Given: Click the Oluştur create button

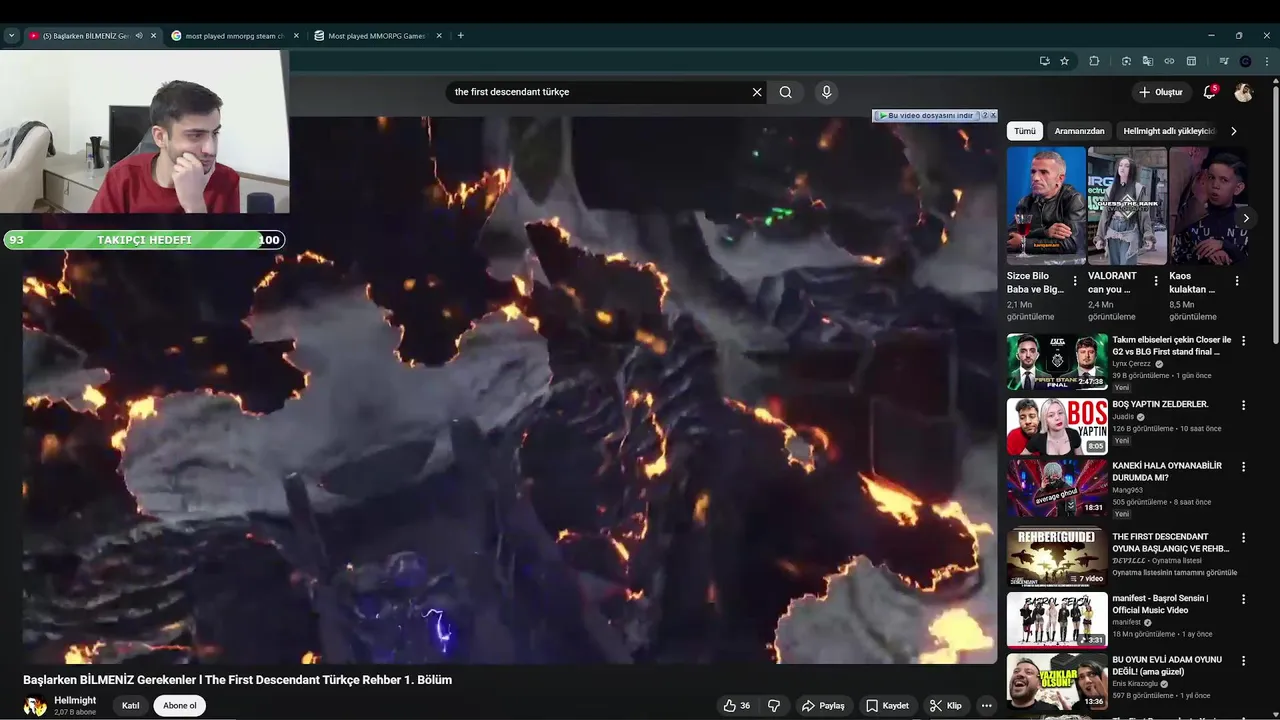Looking at the screenshot, I should point(1161,92).
